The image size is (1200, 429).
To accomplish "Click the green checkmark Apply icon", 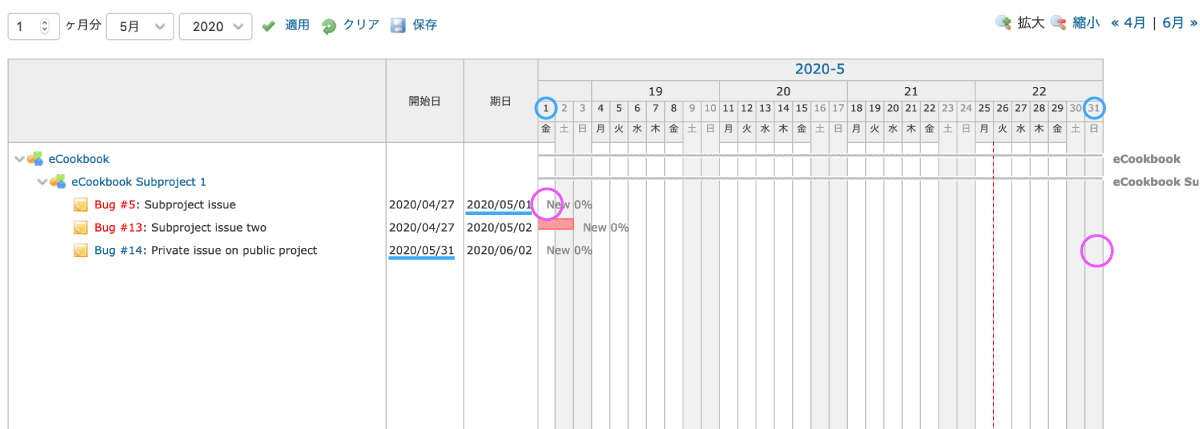I will [268, 26].
